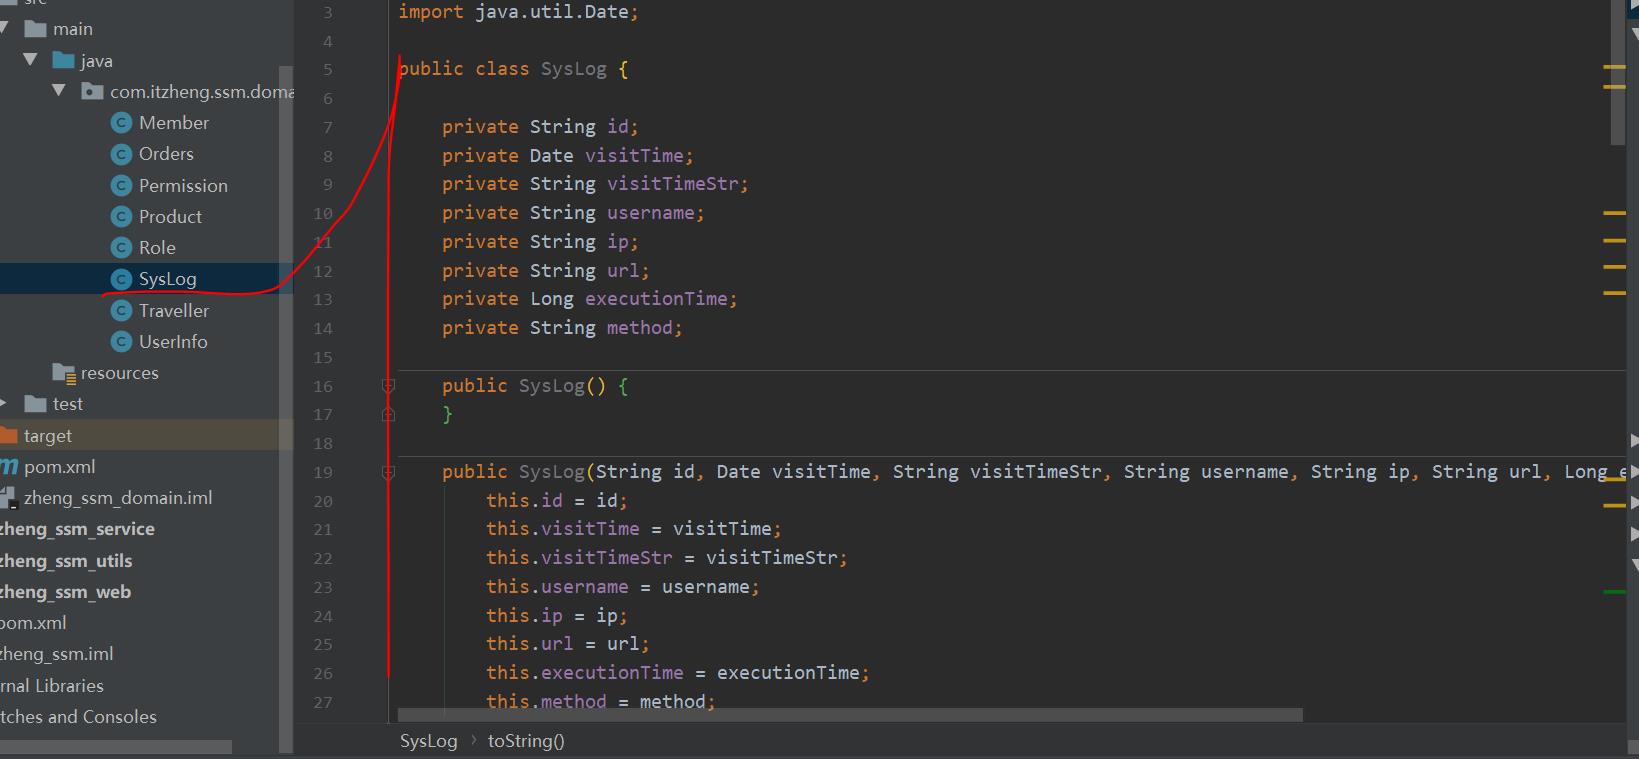
Task: Click 'import java.util.Date;' on line 3
Action: [x=518, y=12]
